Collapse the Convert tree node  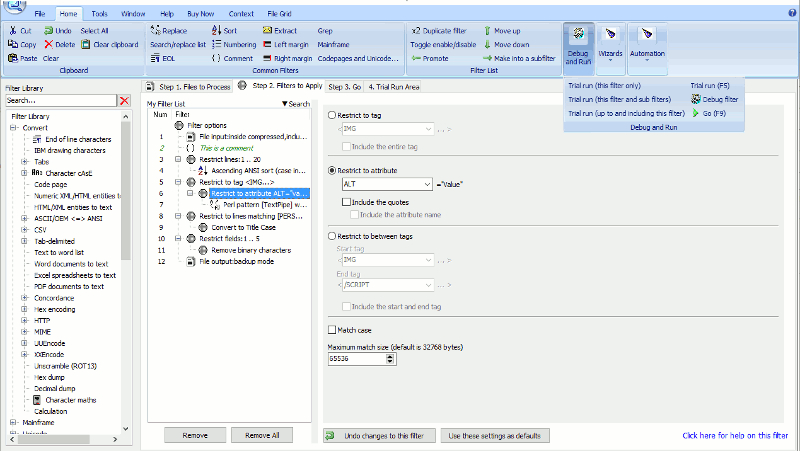pos(13,128)
